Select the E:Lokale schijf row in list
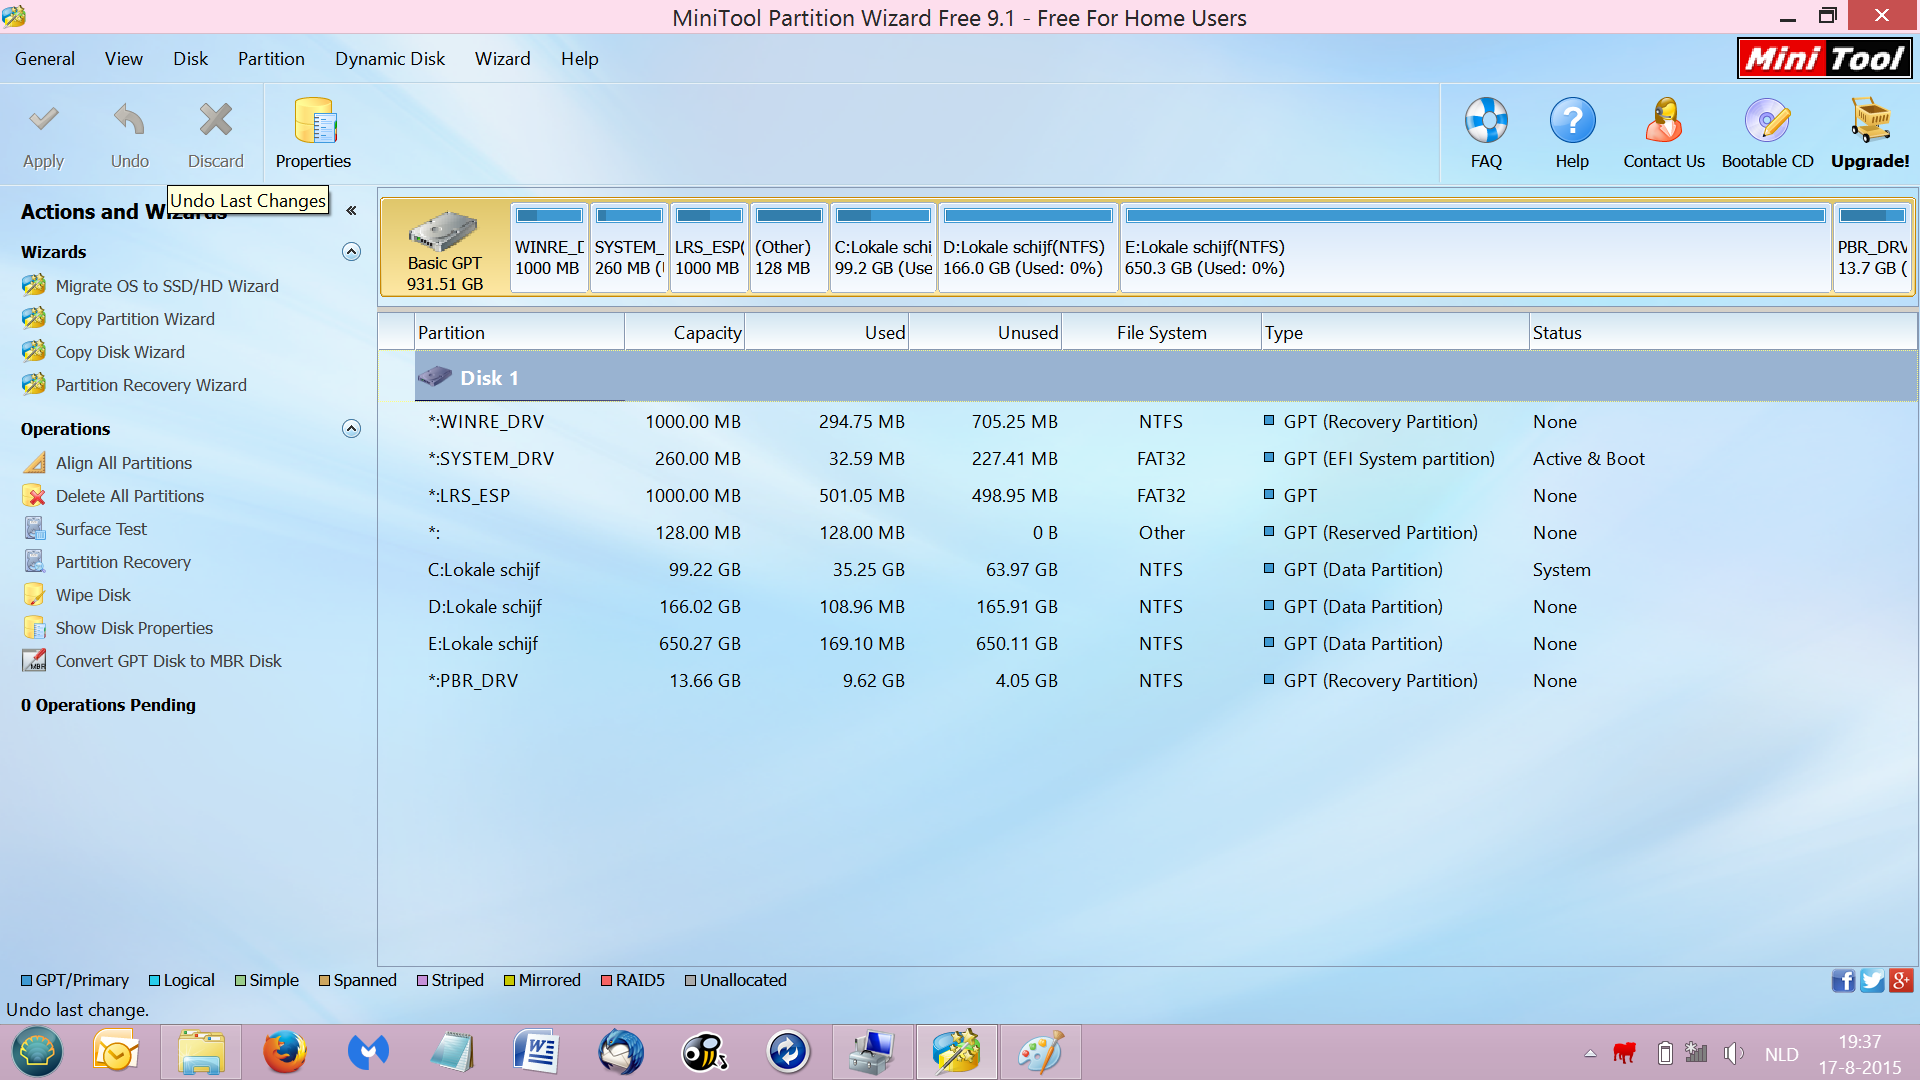1920x1080 pixels. pos(1166,644)
